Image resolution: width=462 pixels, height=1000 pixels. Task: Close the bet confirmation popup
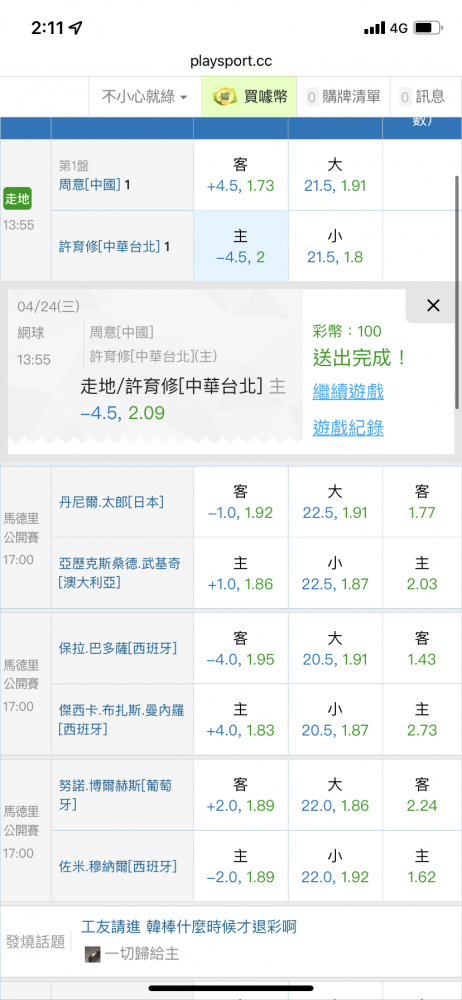click(433, 305)
